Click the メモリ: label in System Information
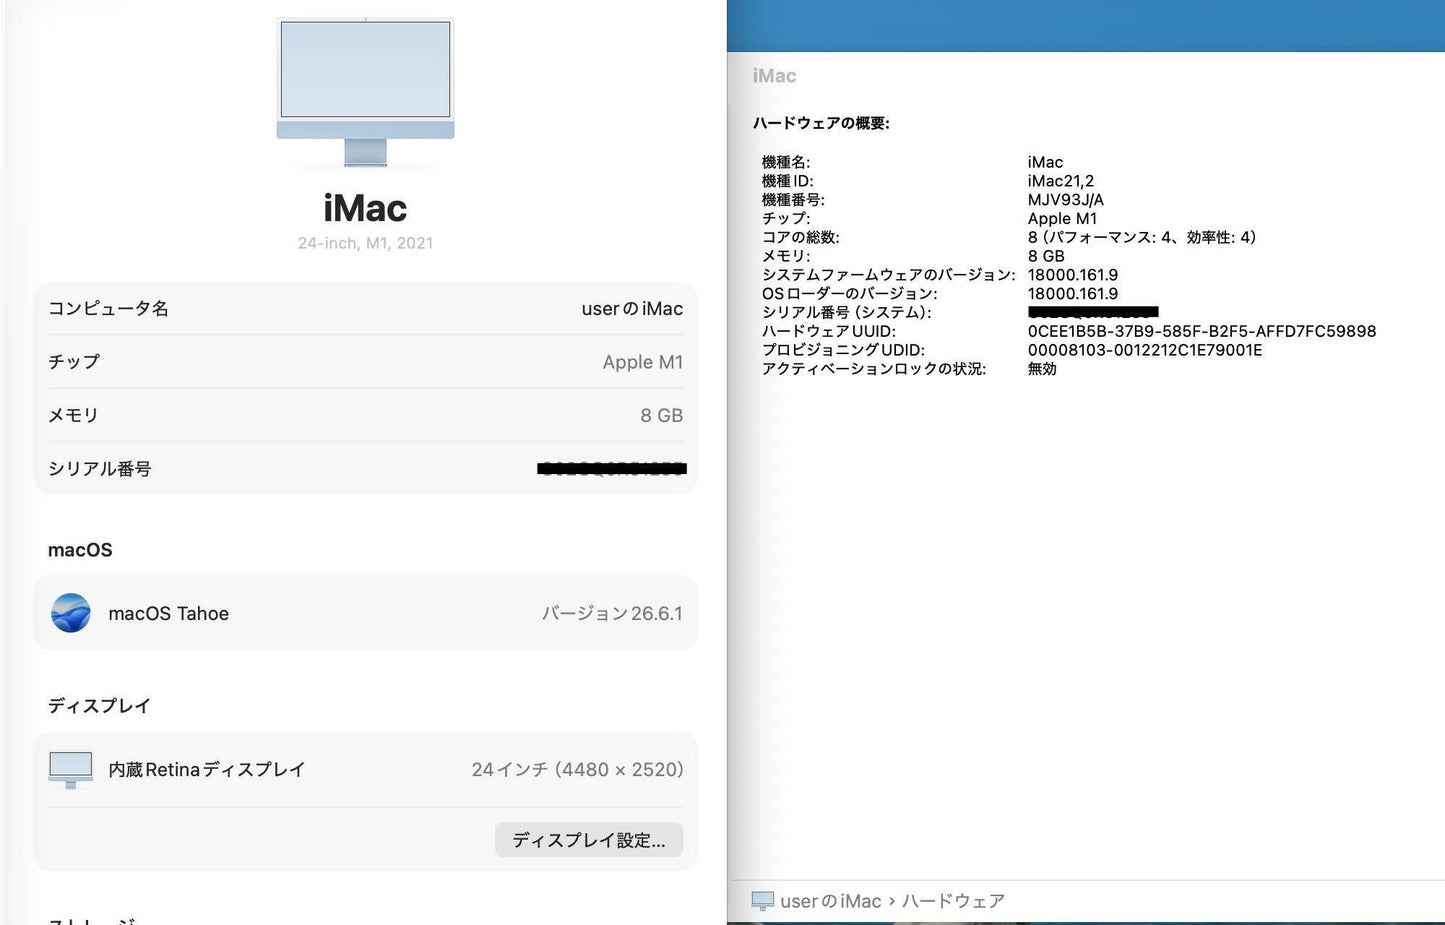This screenshot has width=1445, height=925. [x=786, y=256]
